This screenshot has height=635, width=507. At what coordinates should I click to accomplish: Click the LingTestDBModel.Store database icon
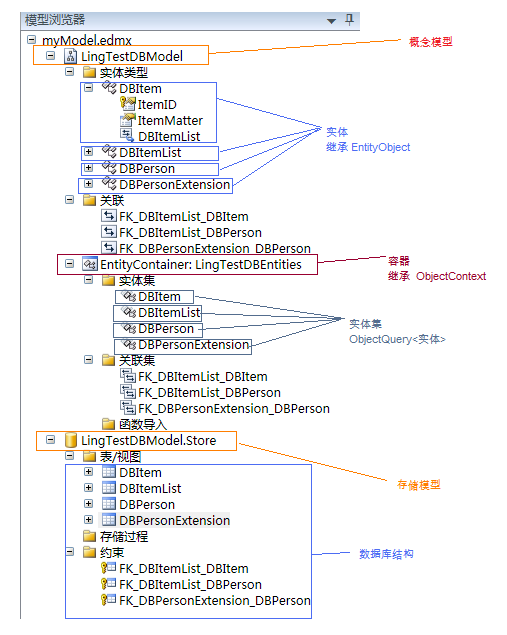tap(71, 440)
